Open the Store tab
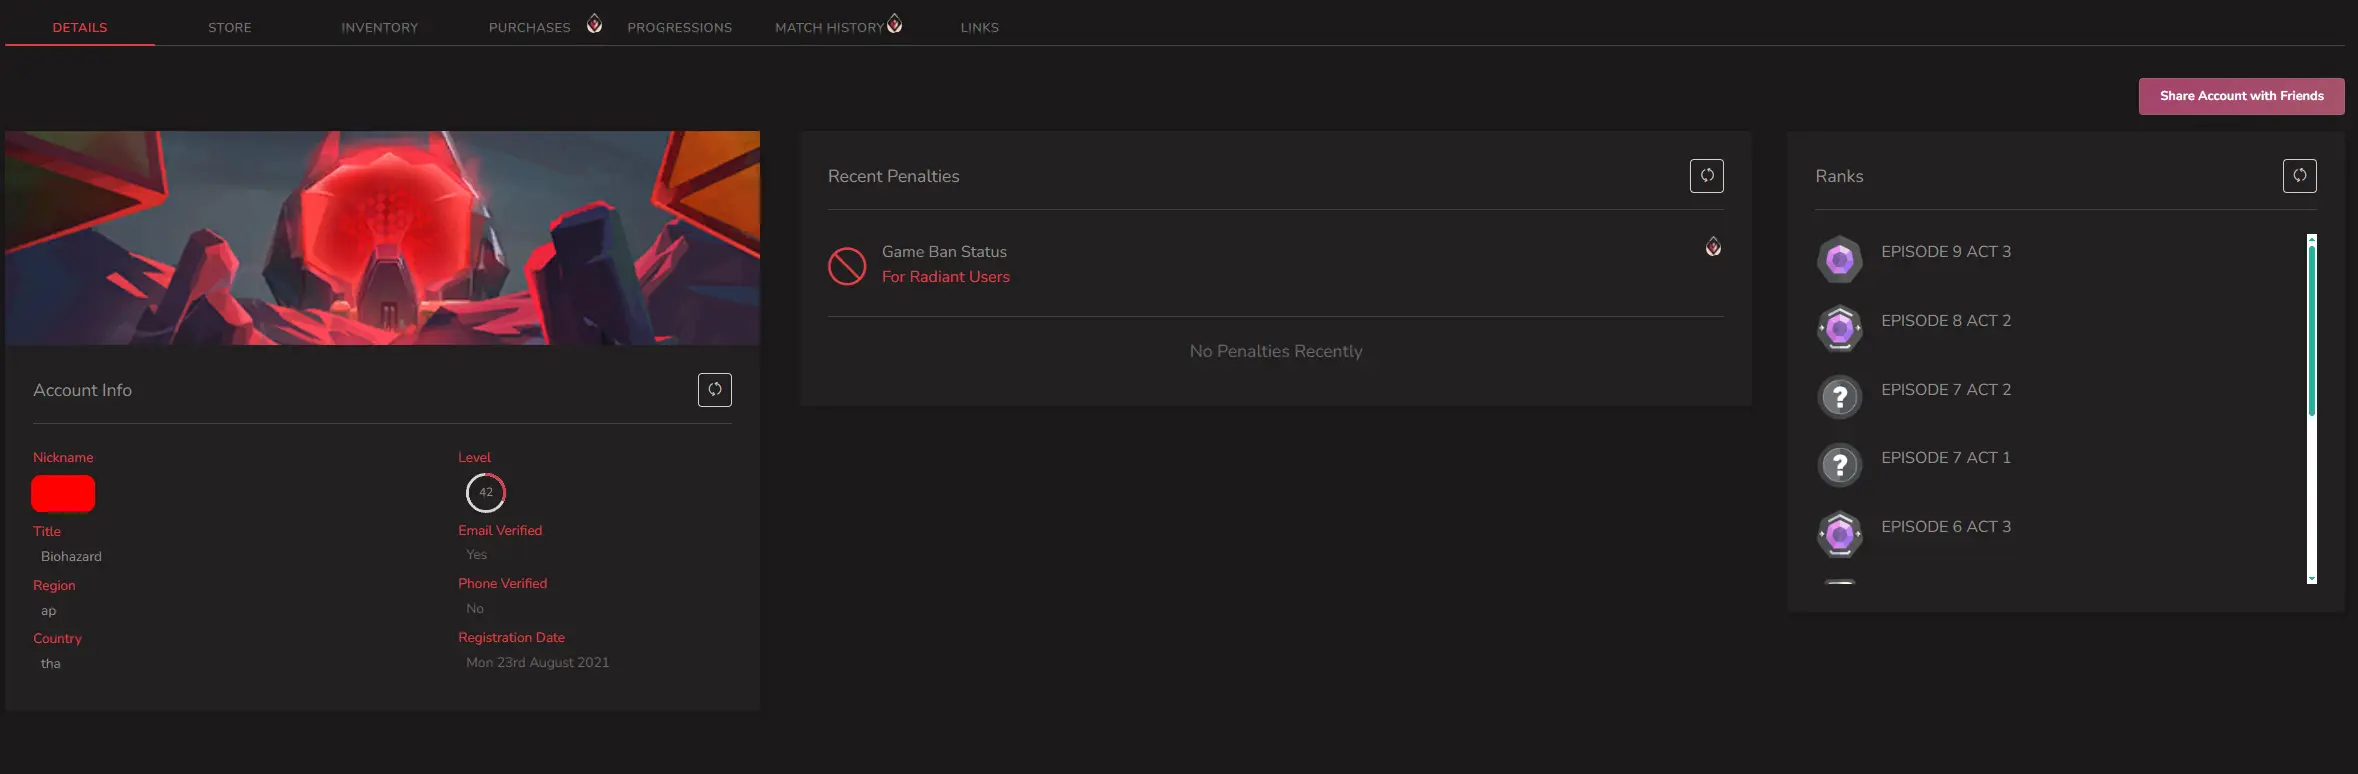Screen dimensions: 2358x774 pos(230,28)
